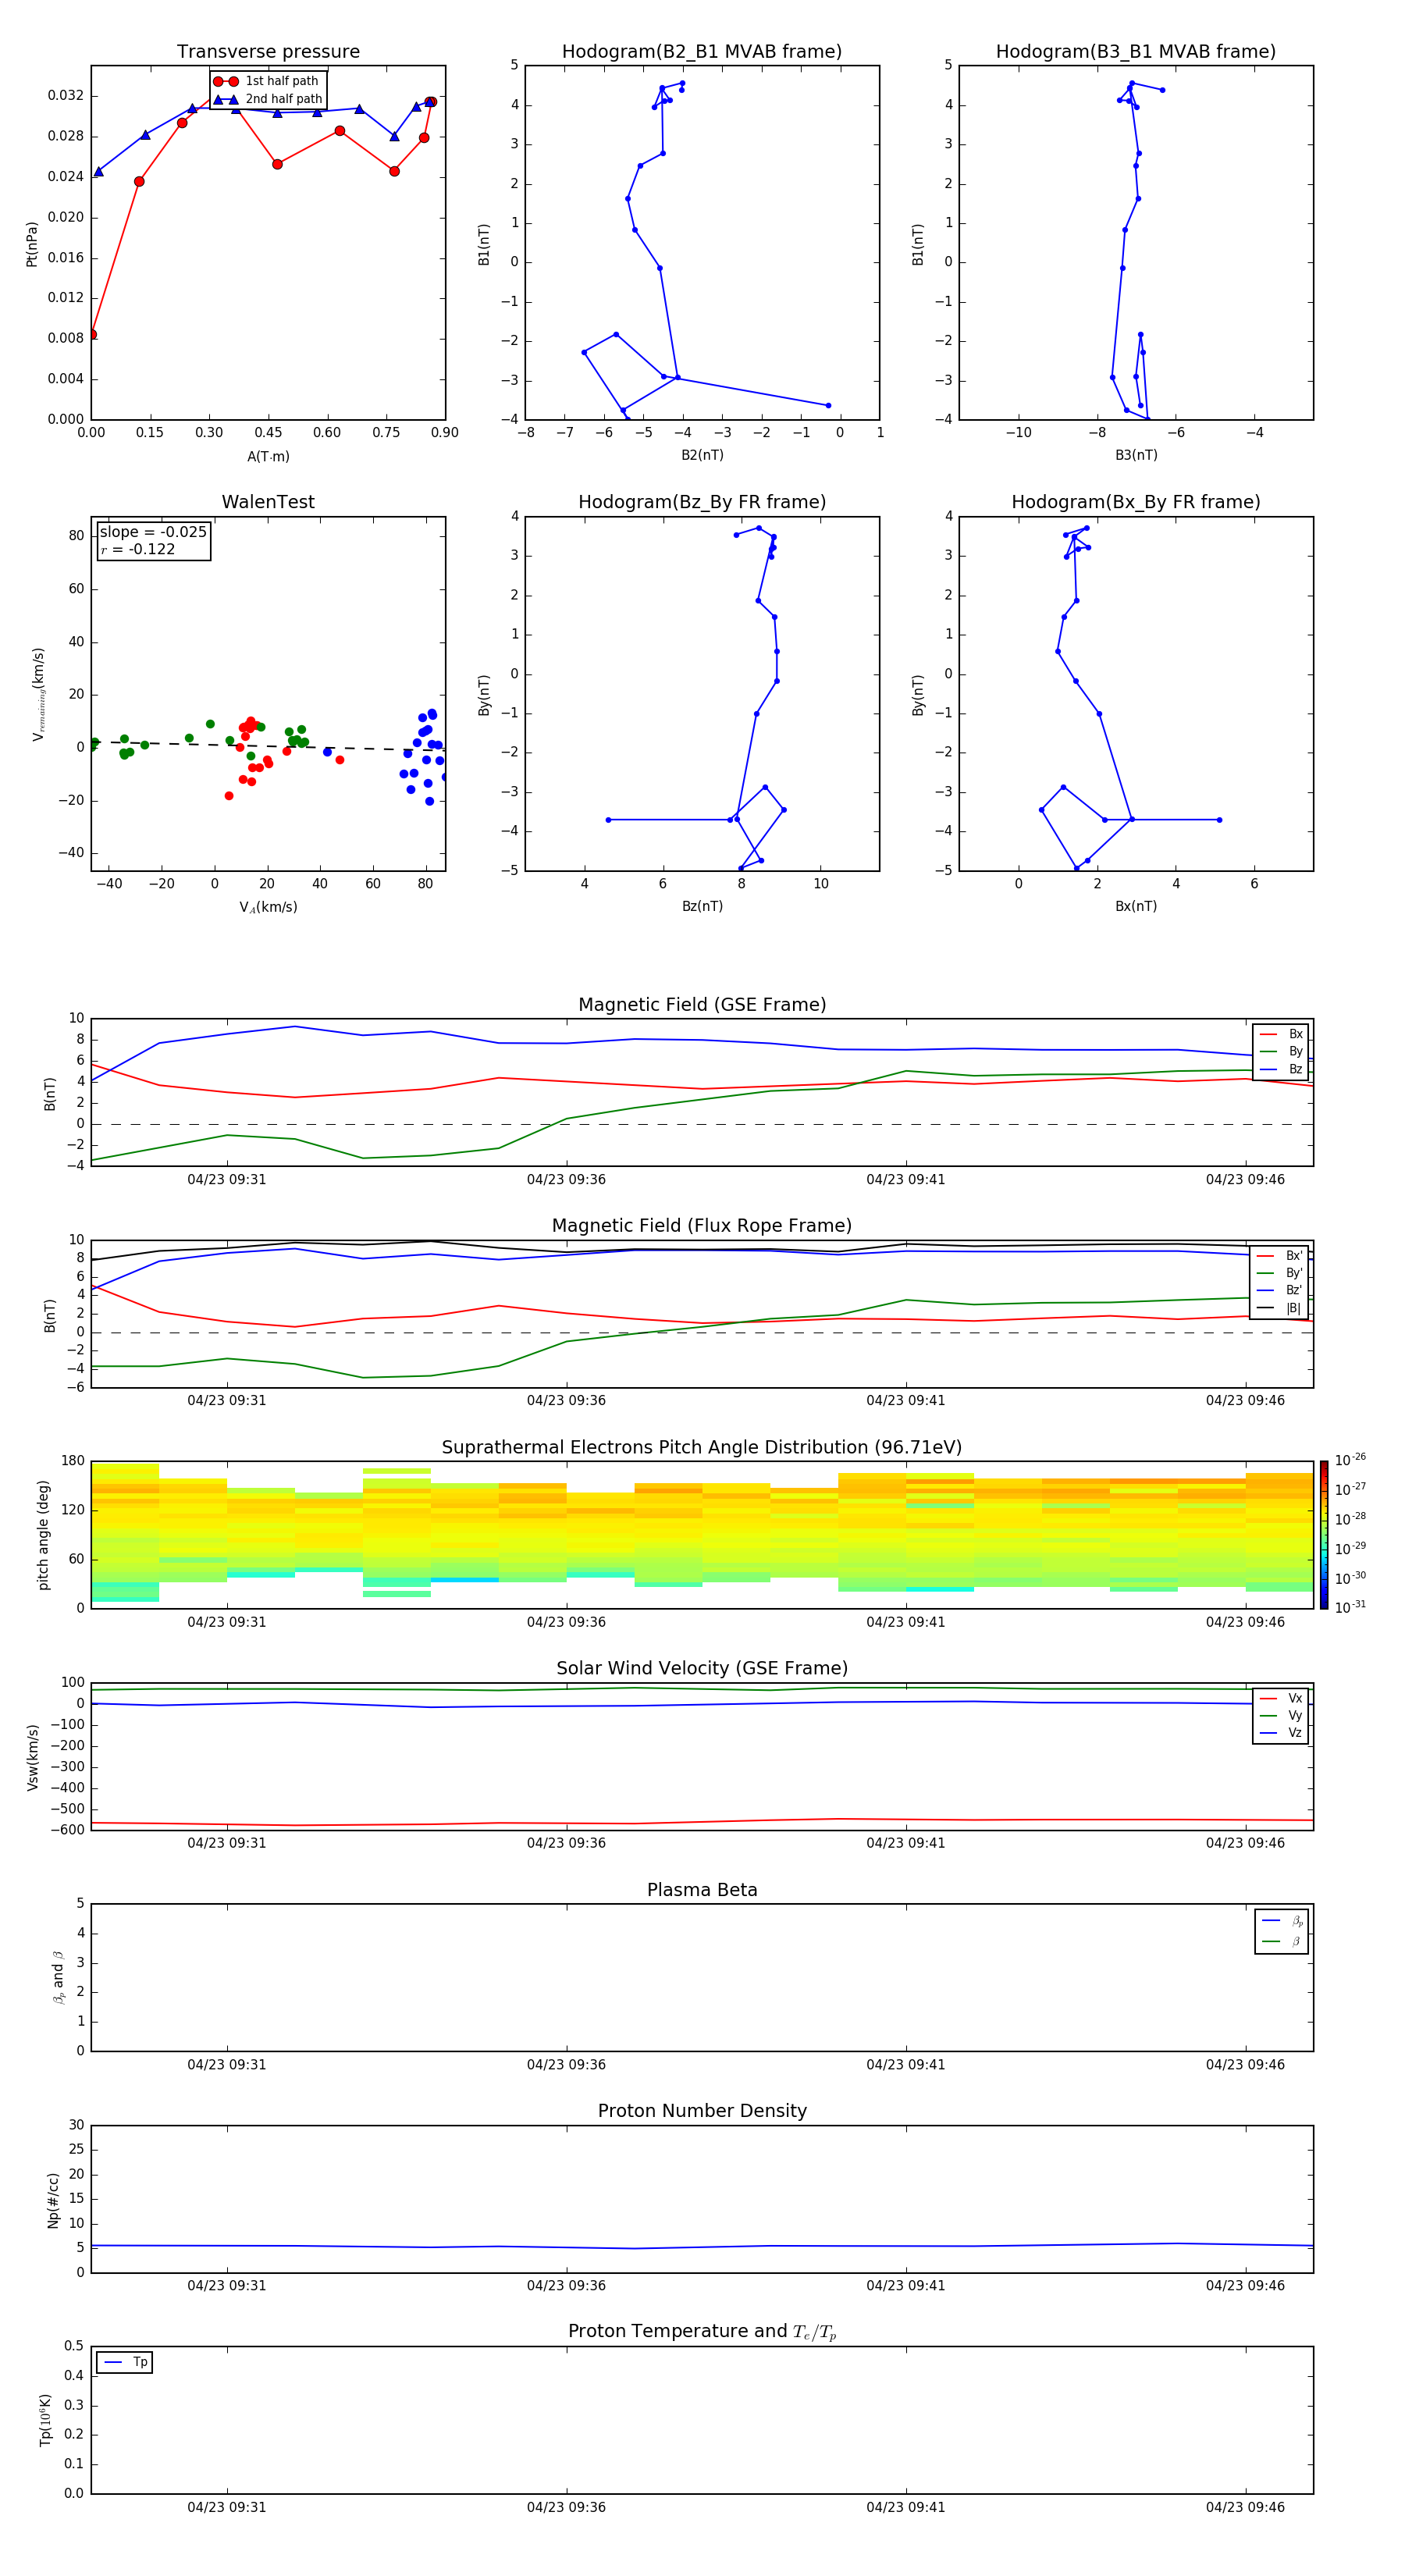The height and width of the screenshot is (2576, 1405).
Task: Click the '1st half path' legend entry
Action: [x=267, y=81]
